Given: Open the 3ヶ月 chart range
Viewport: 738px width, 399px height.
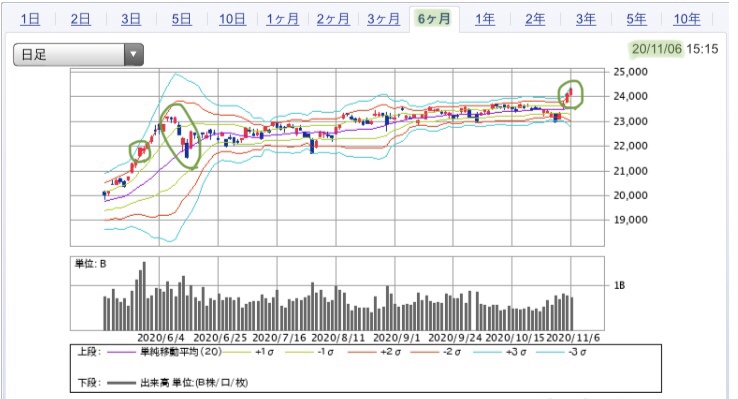Looking at the screenshot, I should 384,19.
